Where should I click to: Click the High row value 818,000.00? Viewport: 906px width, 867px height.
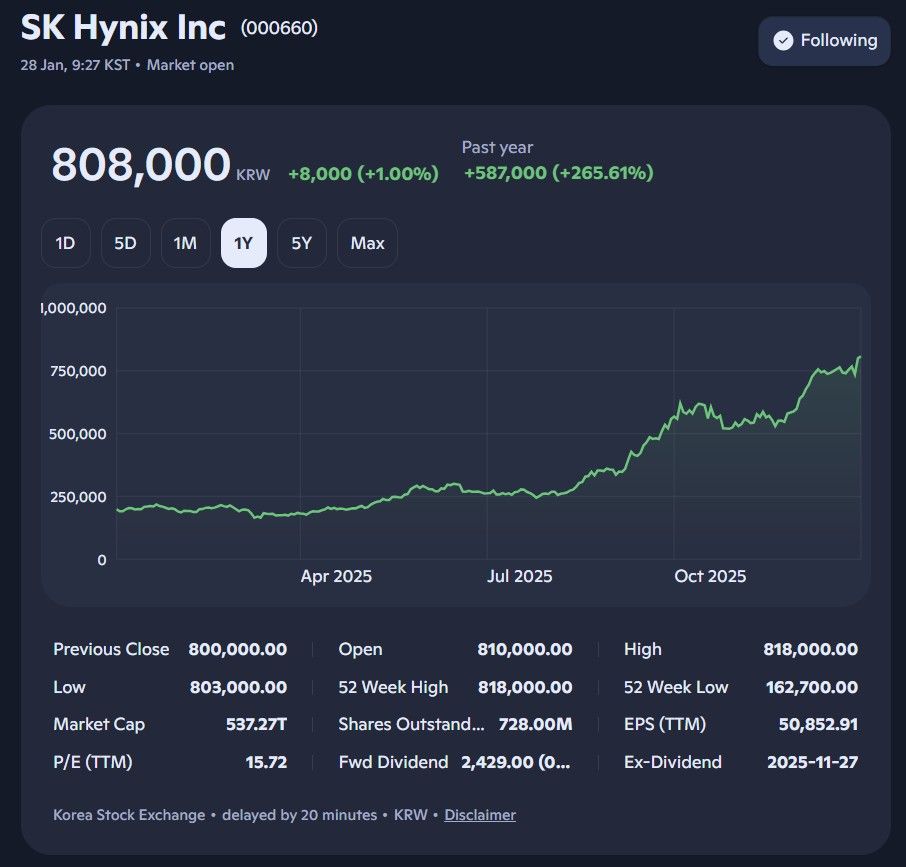(810, 649)
